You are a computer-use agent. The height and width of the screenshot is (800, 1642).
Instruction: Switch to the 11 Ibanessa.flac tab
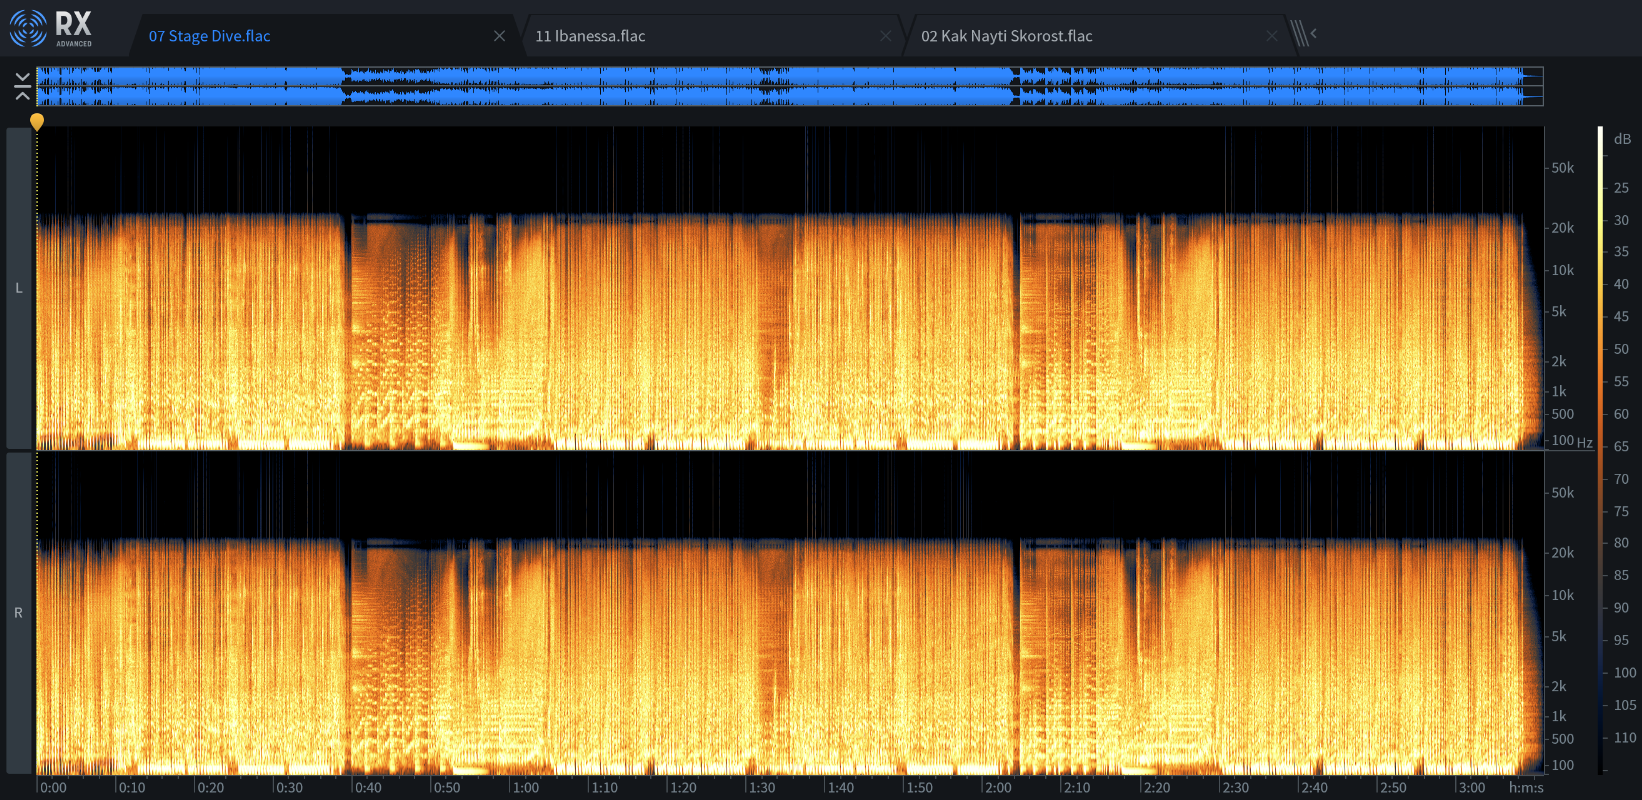pos(590,36)
